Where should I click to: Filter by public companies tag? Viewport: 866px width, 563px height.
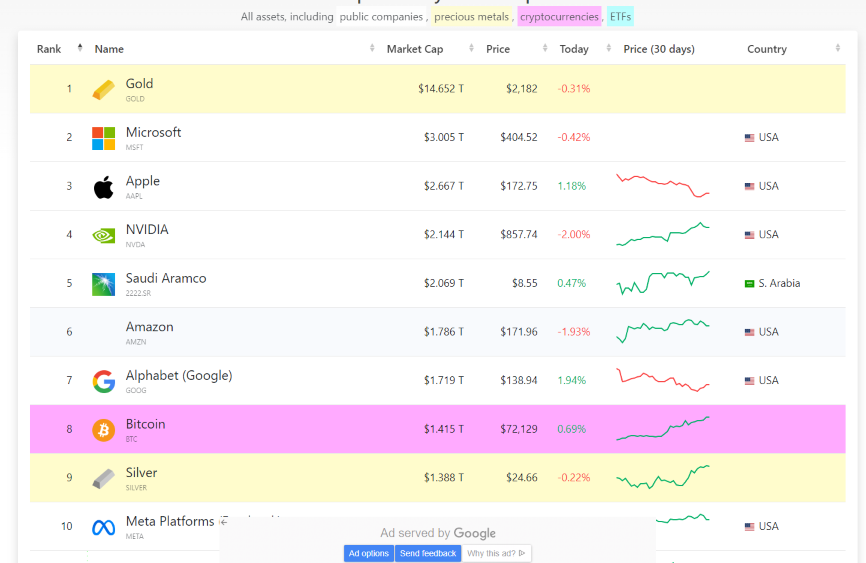point(381,17)
